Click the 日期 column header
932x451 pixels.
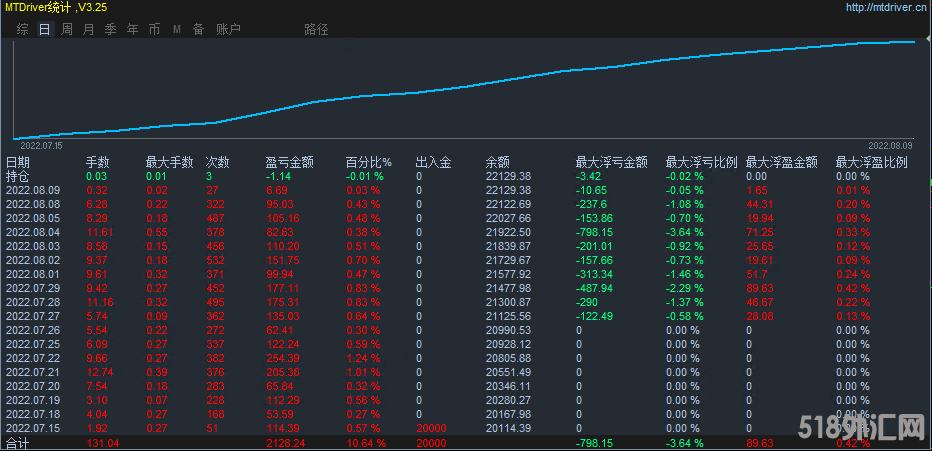(x=18, y=162)
